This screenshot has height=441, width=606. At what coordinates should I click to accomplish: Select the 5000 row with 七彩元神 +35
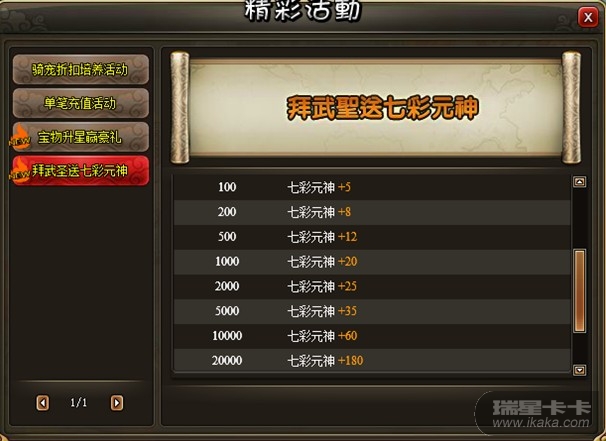(x=372, y=311)
